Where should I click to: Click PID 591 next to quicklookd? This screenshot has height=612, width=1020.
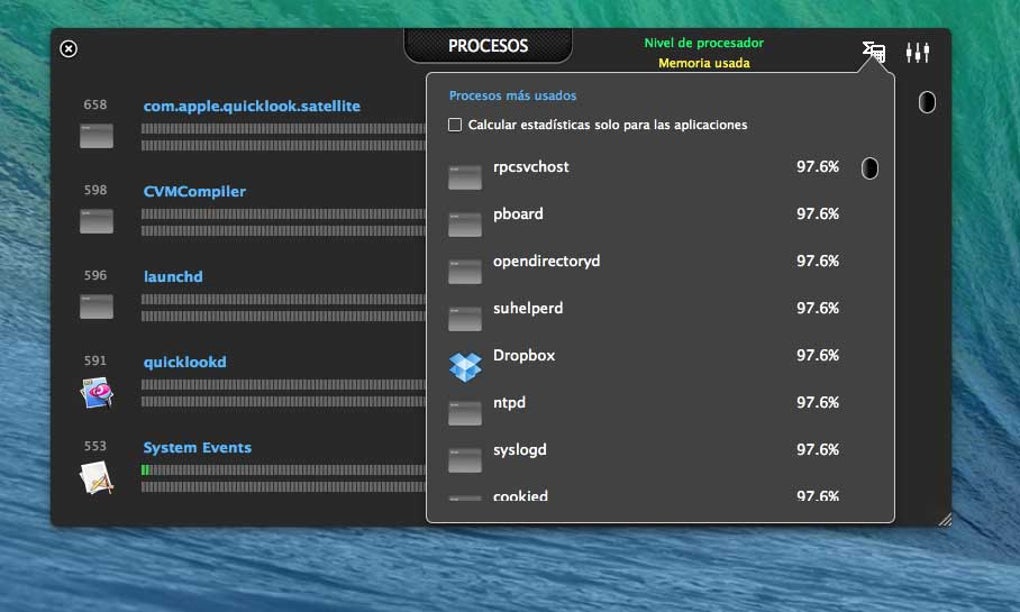click(x=95, y=360)
